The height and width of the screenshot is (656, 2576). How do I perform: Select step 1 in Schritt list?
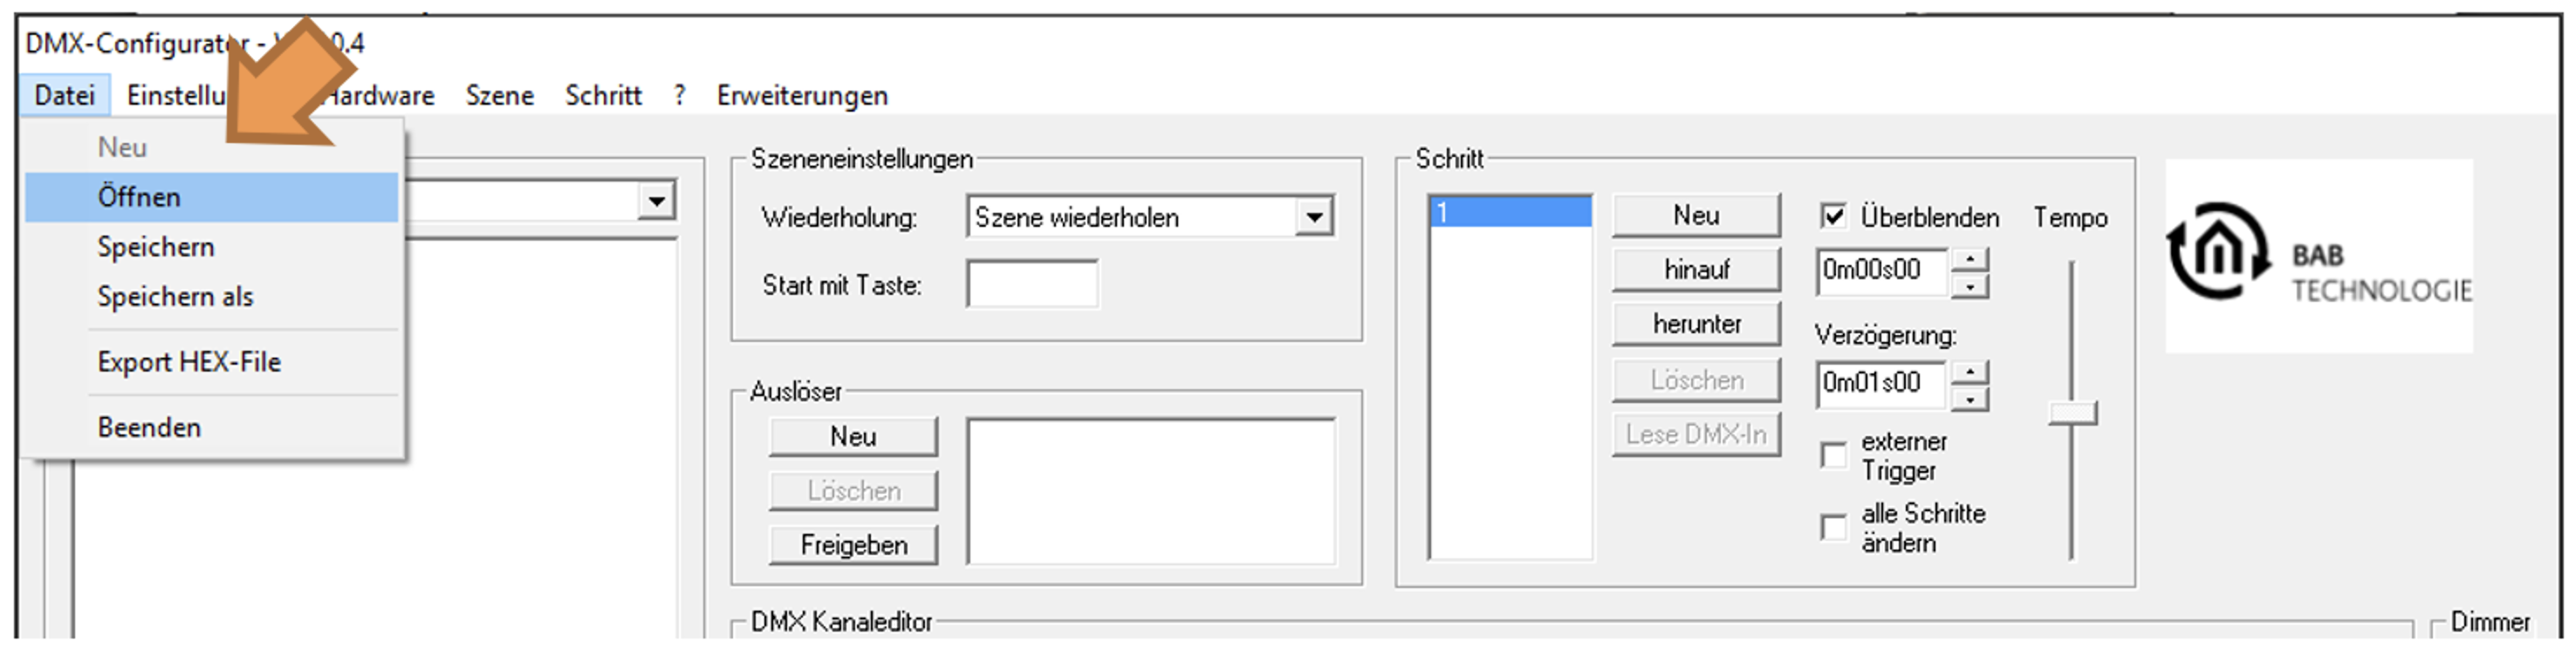click(x=1510, y=212)
